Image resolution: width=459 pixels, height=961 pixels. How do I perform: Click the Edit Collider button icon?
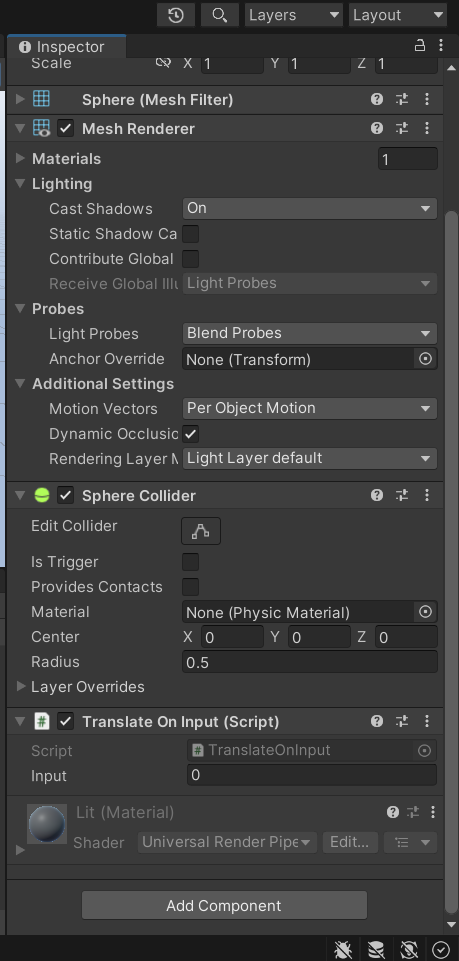[201, 531]
